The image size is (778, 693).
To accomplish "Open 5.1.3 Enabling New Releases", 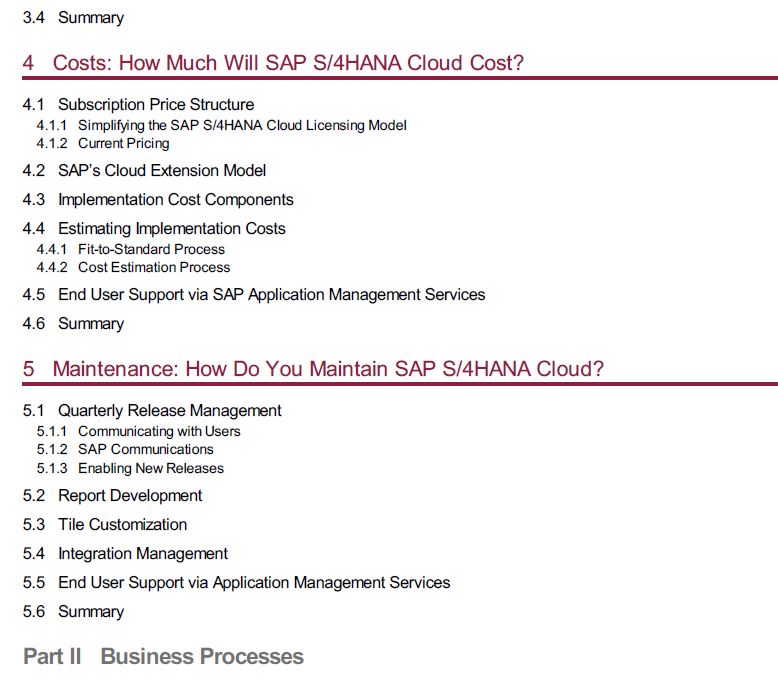I will pyautogui.click(x=130, y=468).
